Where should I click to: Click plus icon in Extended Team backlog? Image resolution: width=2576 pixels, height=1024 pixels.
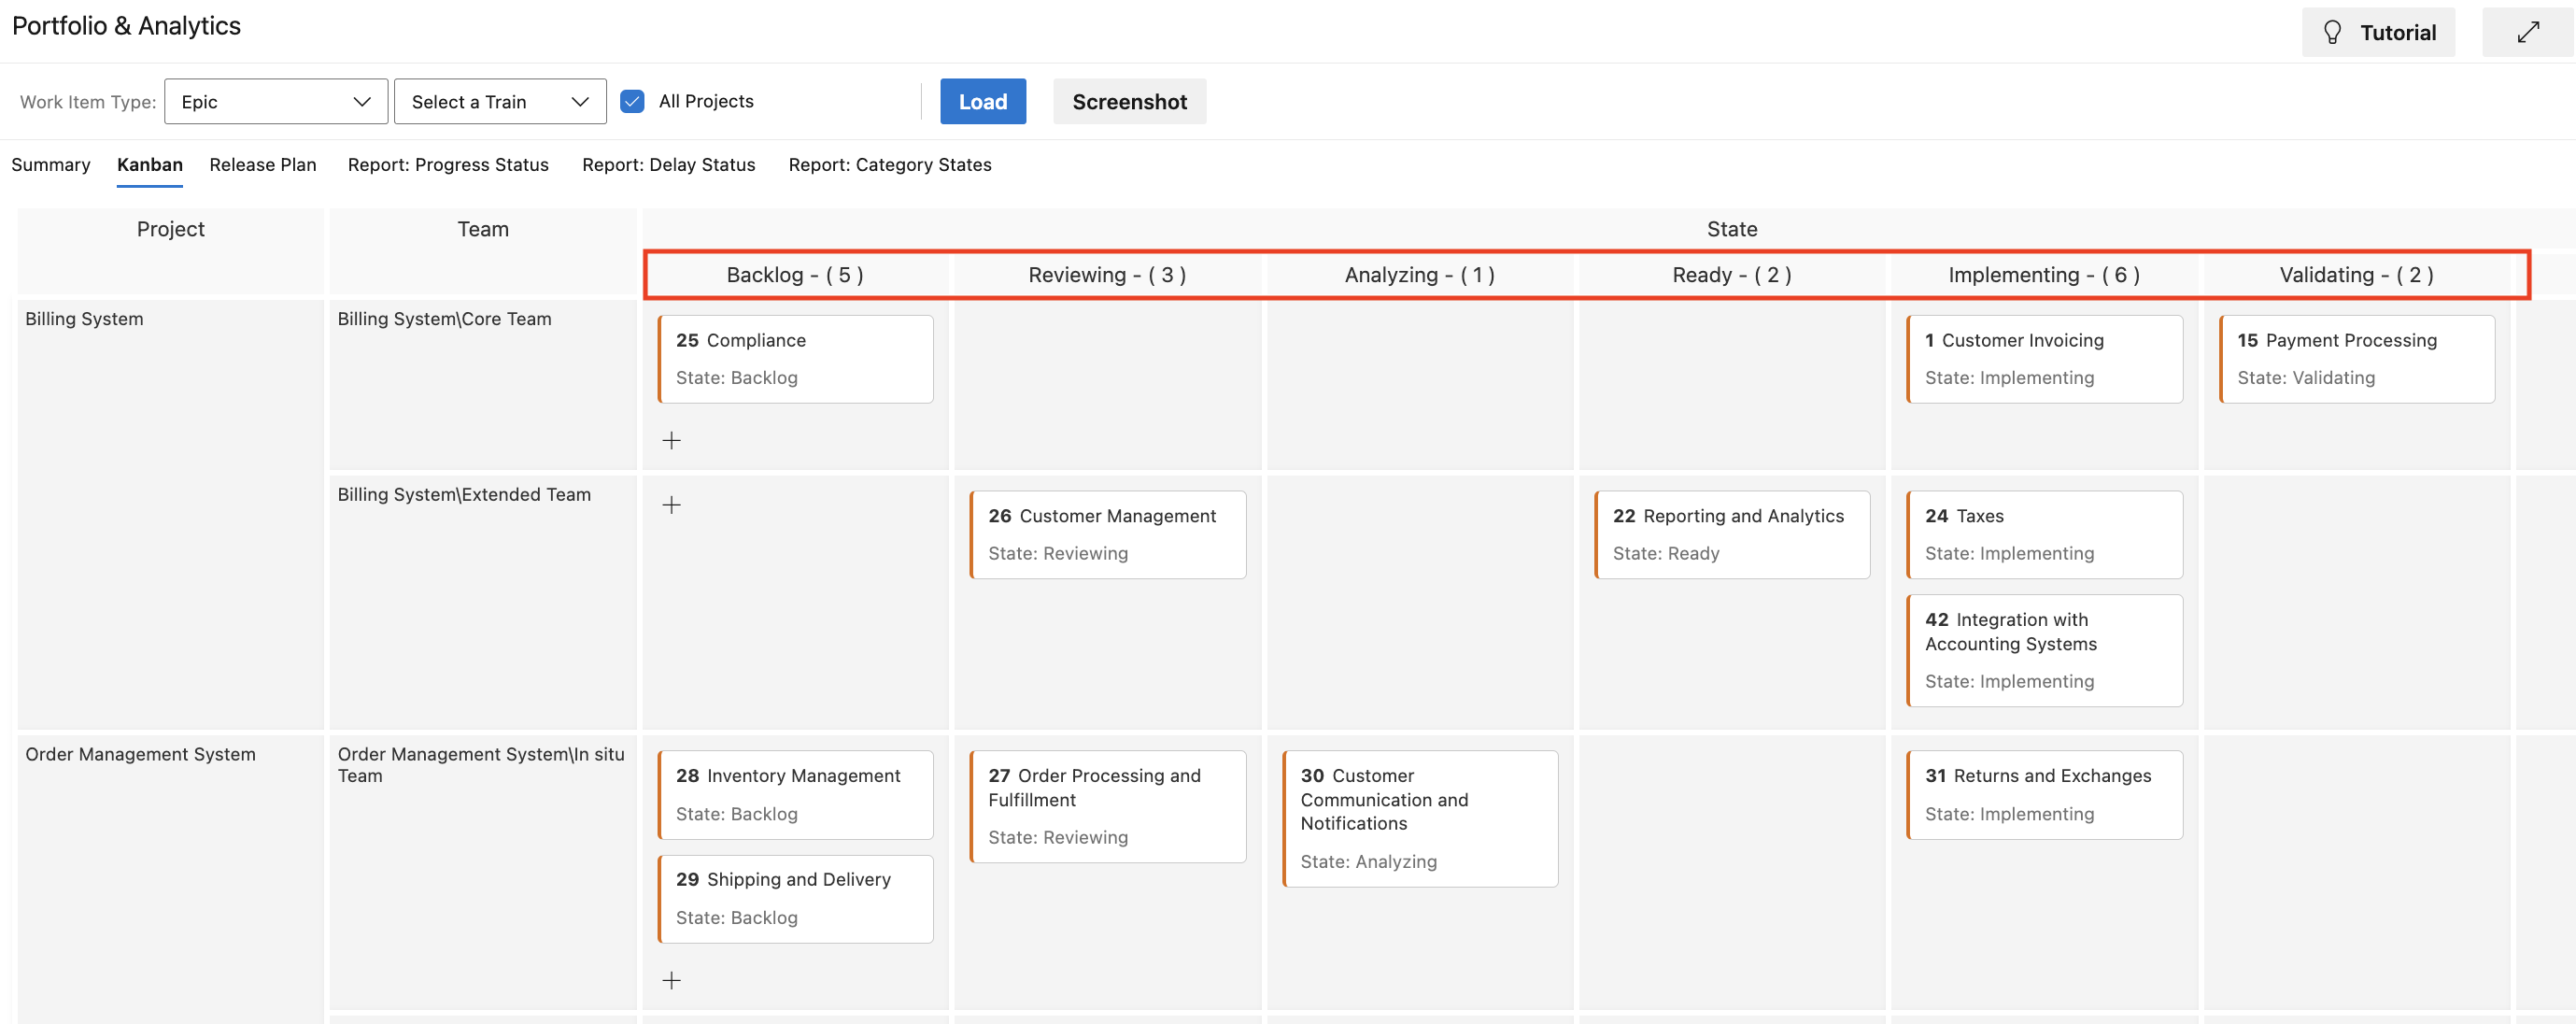point(671,505)
